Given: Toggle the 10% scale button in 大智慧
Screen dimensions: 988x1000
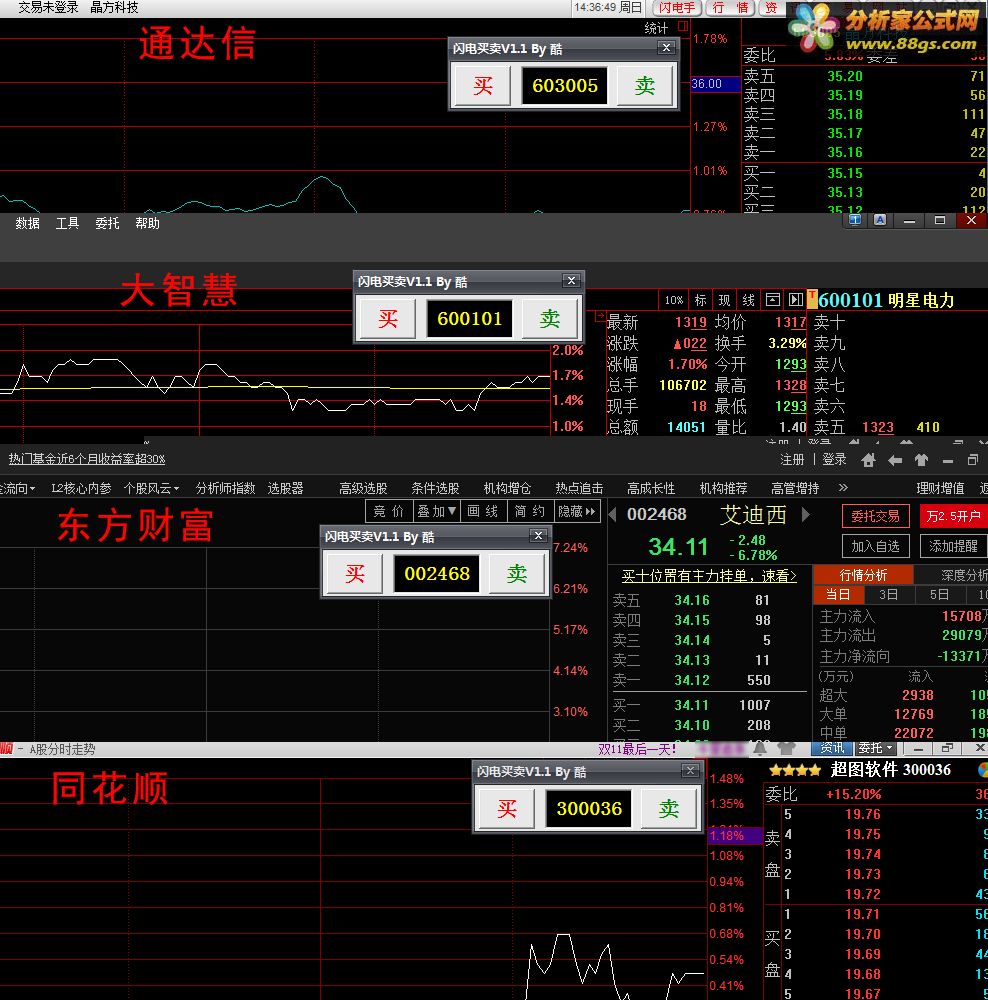Looking at the screenshot, I should pos(674,300).
